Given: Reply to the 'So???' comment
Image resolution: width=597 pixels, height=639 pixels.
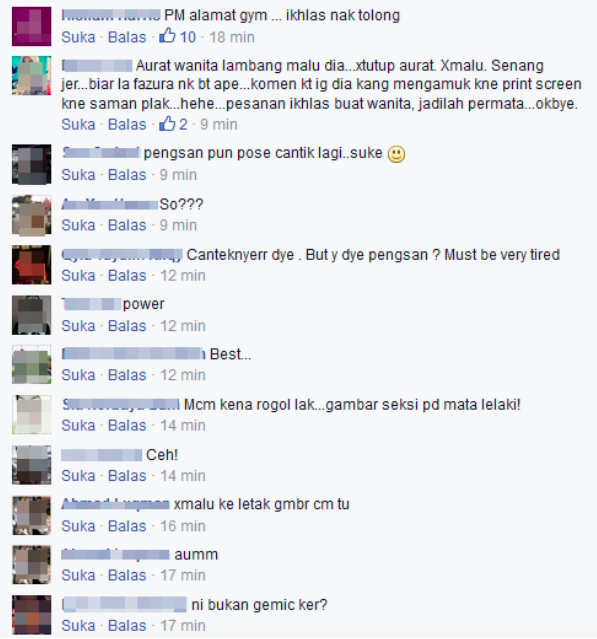Looking at the screenshot, I should click(127, 225).
